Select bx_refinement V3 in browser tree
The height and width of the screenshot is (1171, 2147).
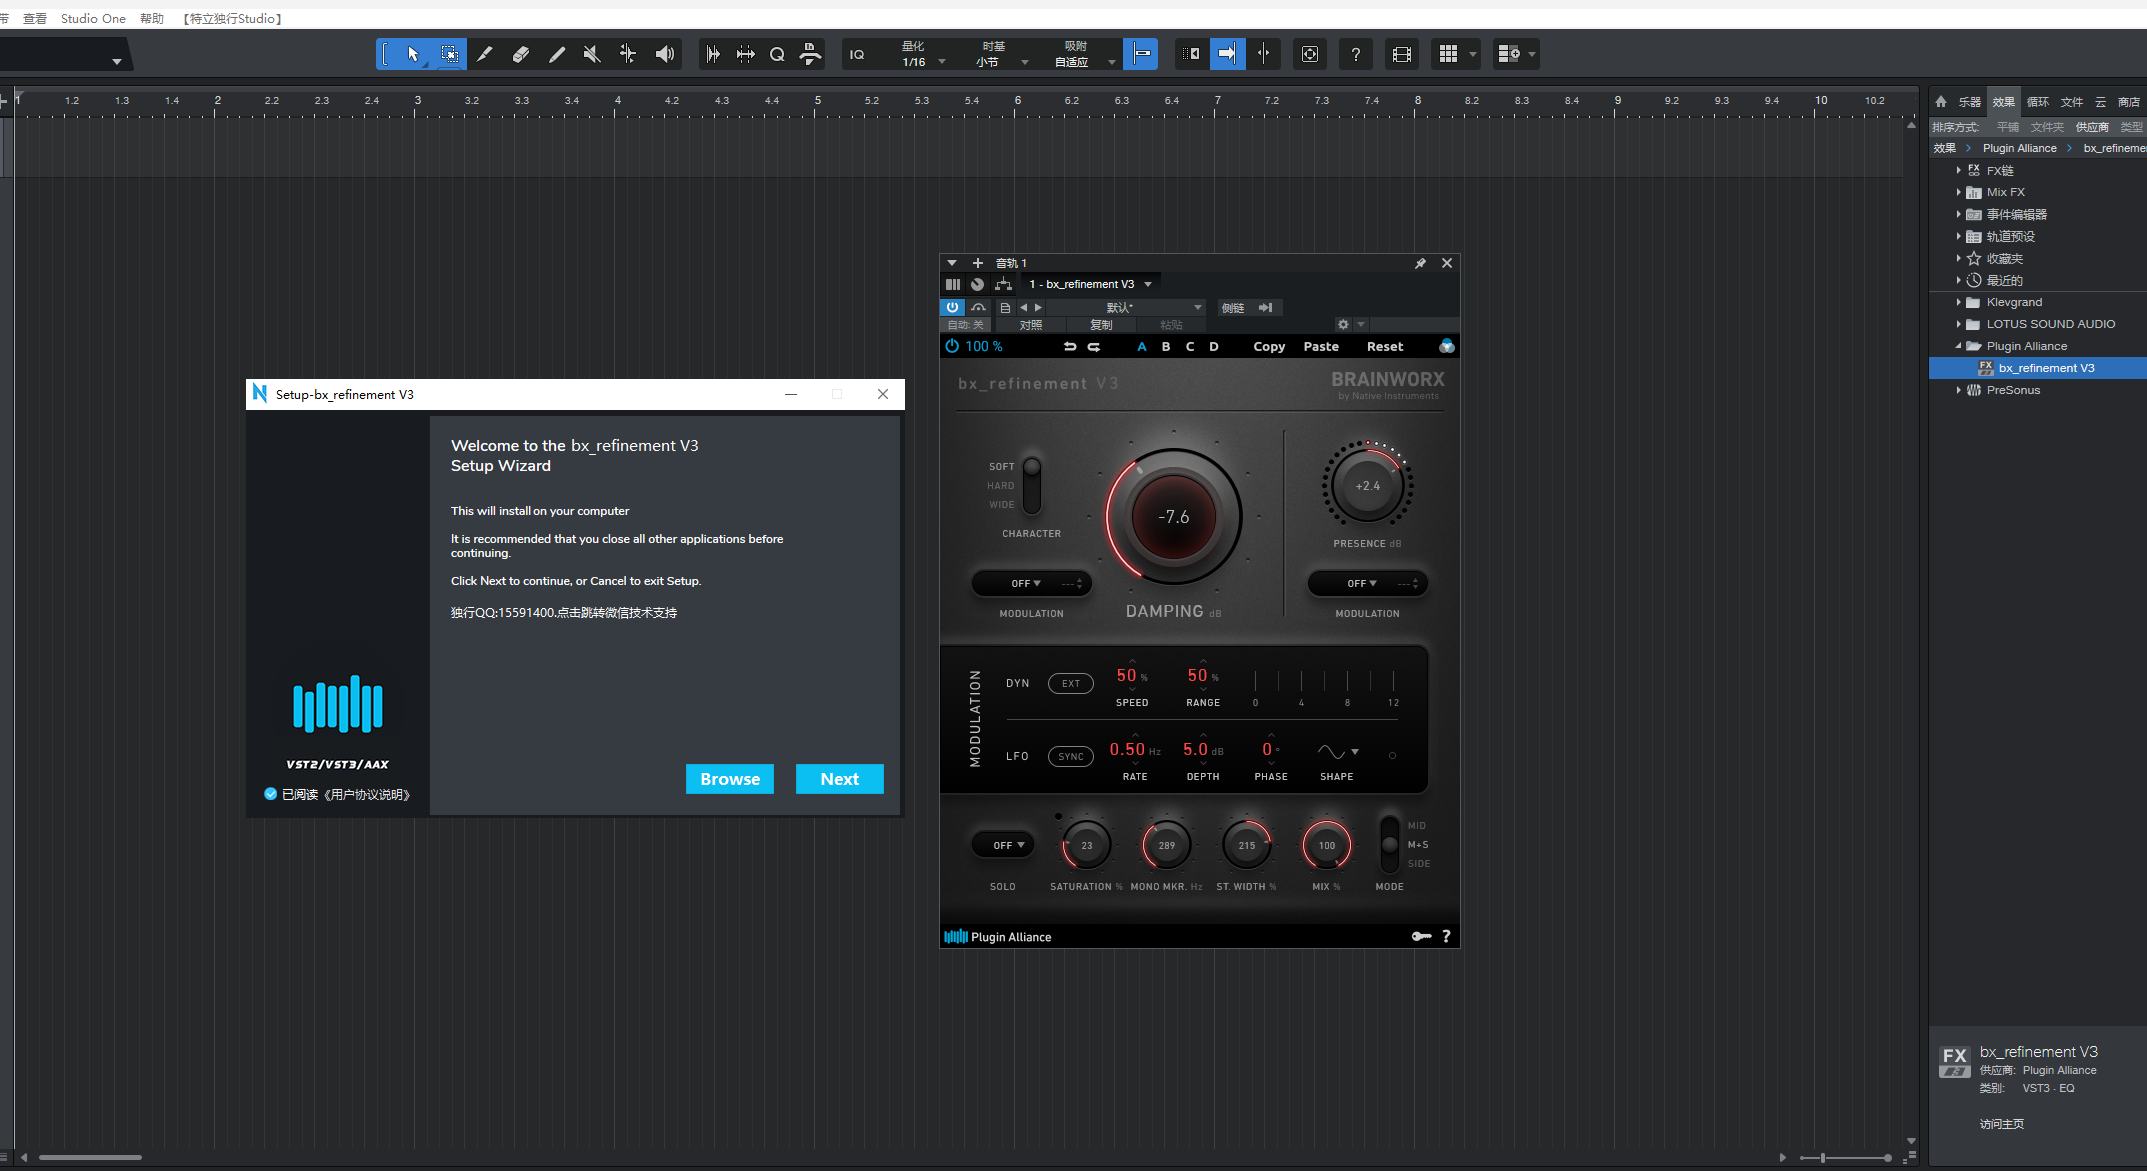pos(2038,368)
